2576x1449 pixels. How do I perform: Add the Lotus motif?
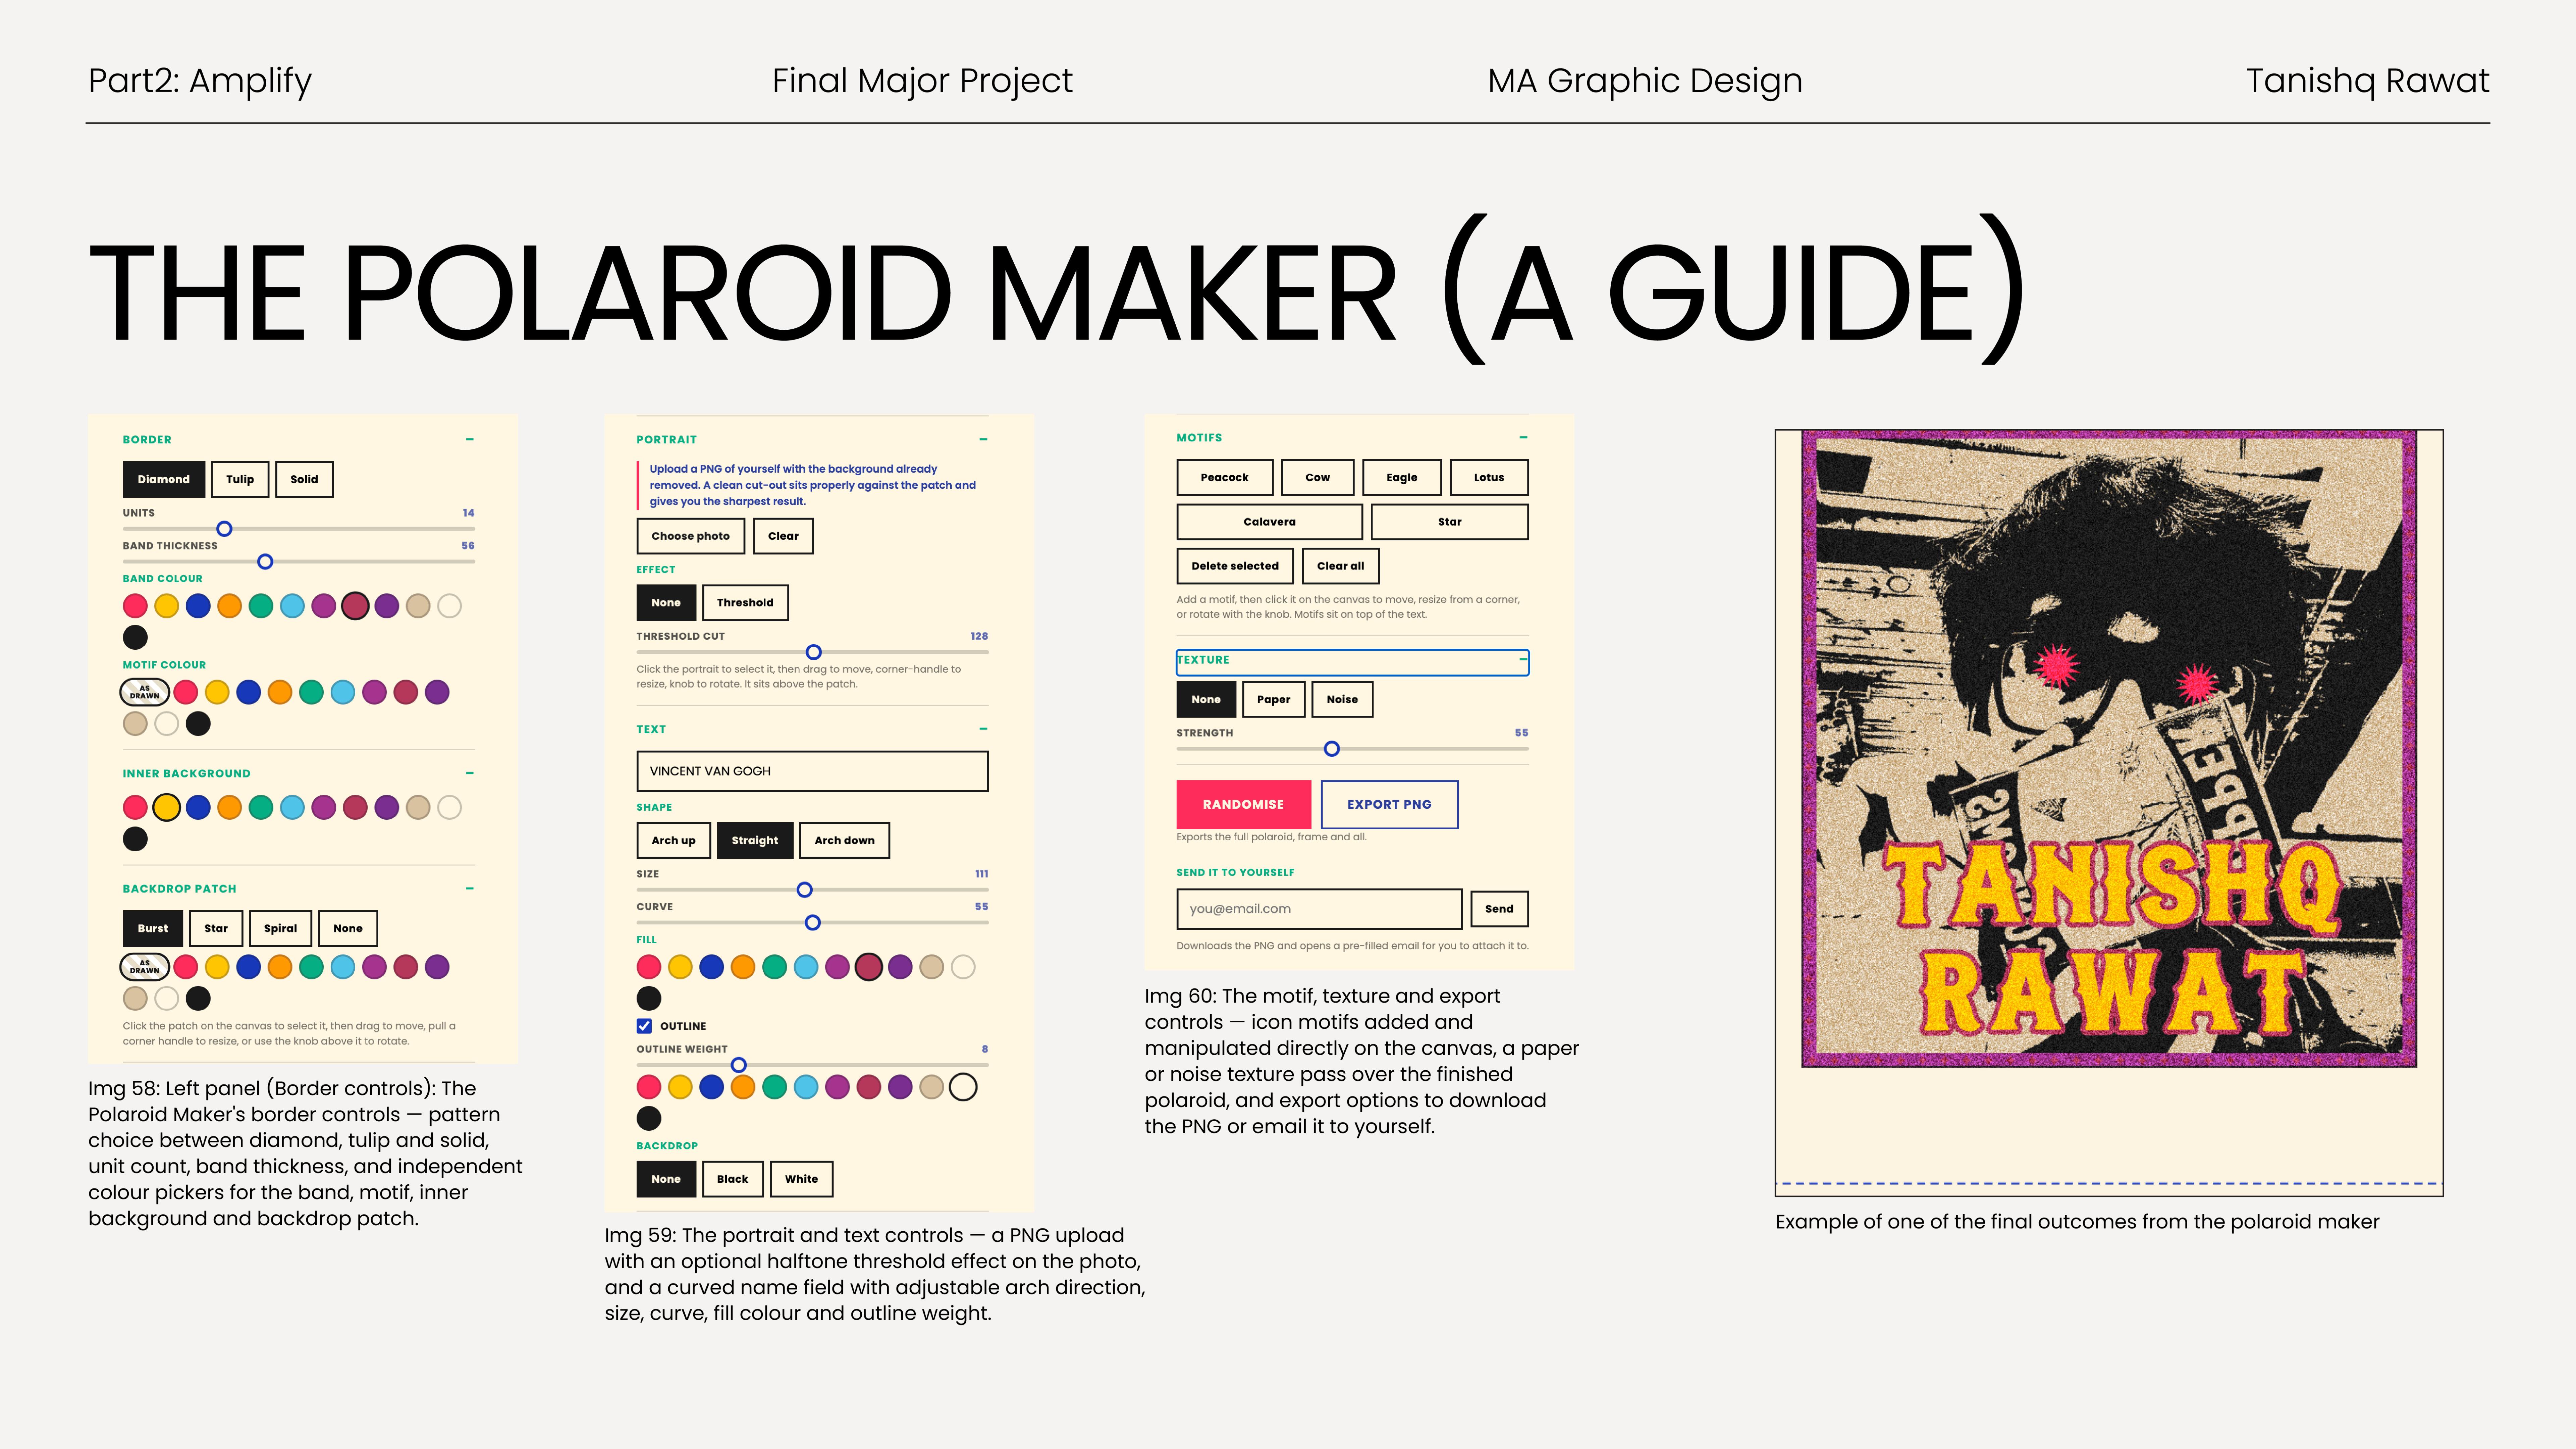tap(1489, 477)
